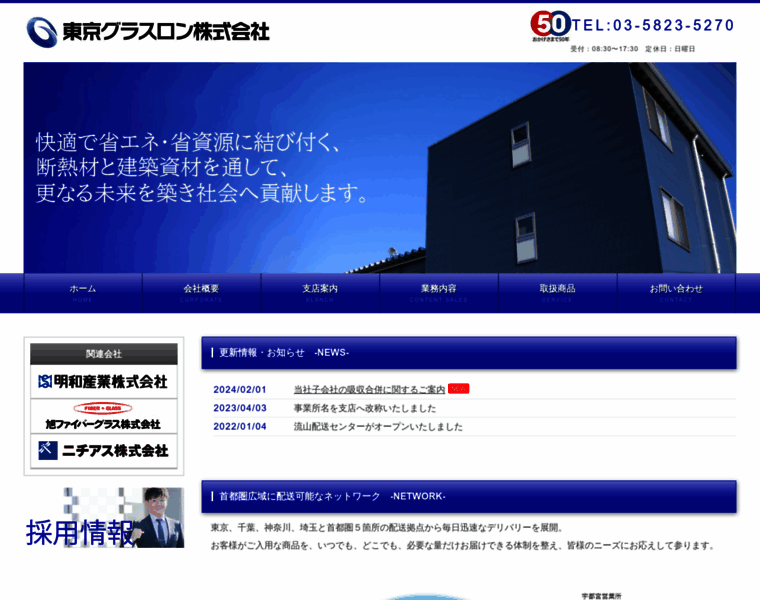Viewport: 760px width, 600px height.
Task: Click the 関連会社 sidebar heading
Action: tap(104, 354)
